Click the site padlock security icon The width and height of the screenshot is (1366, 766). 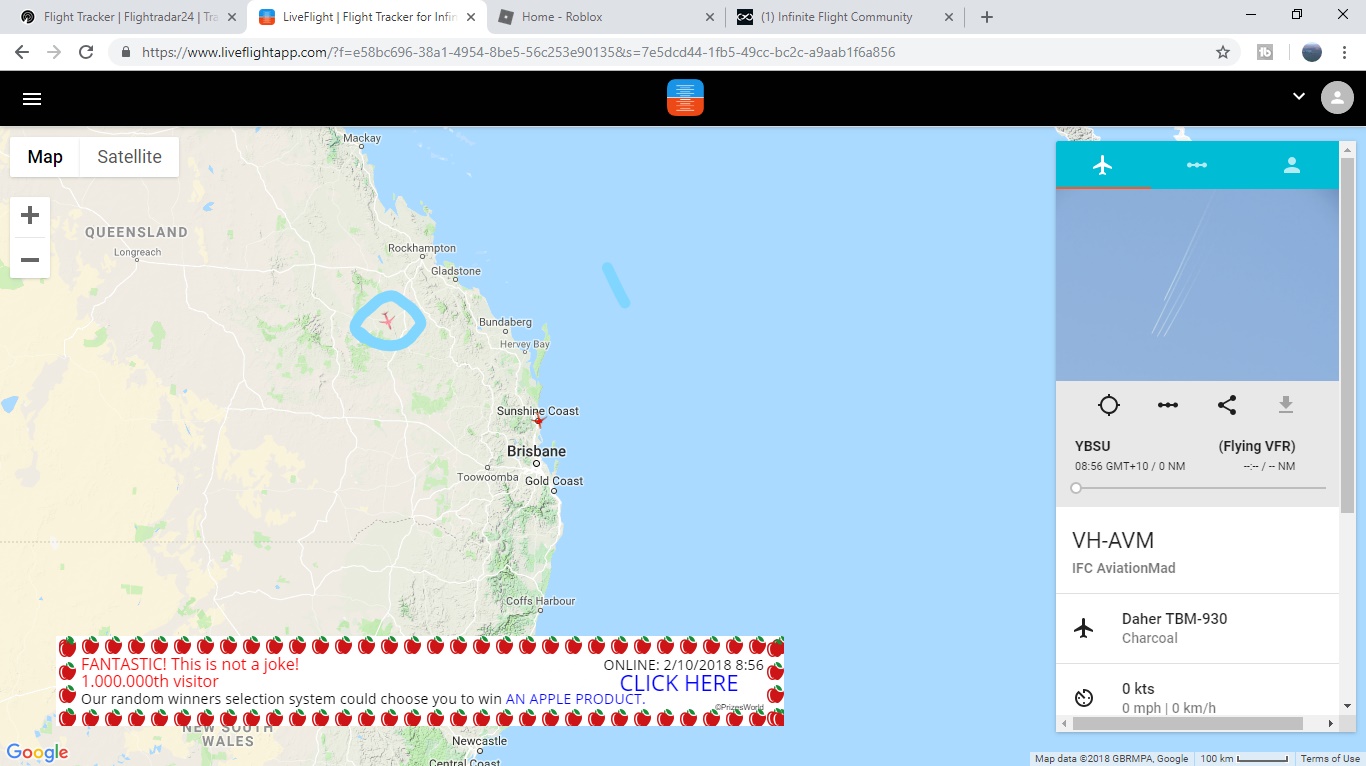pos(126,52)
